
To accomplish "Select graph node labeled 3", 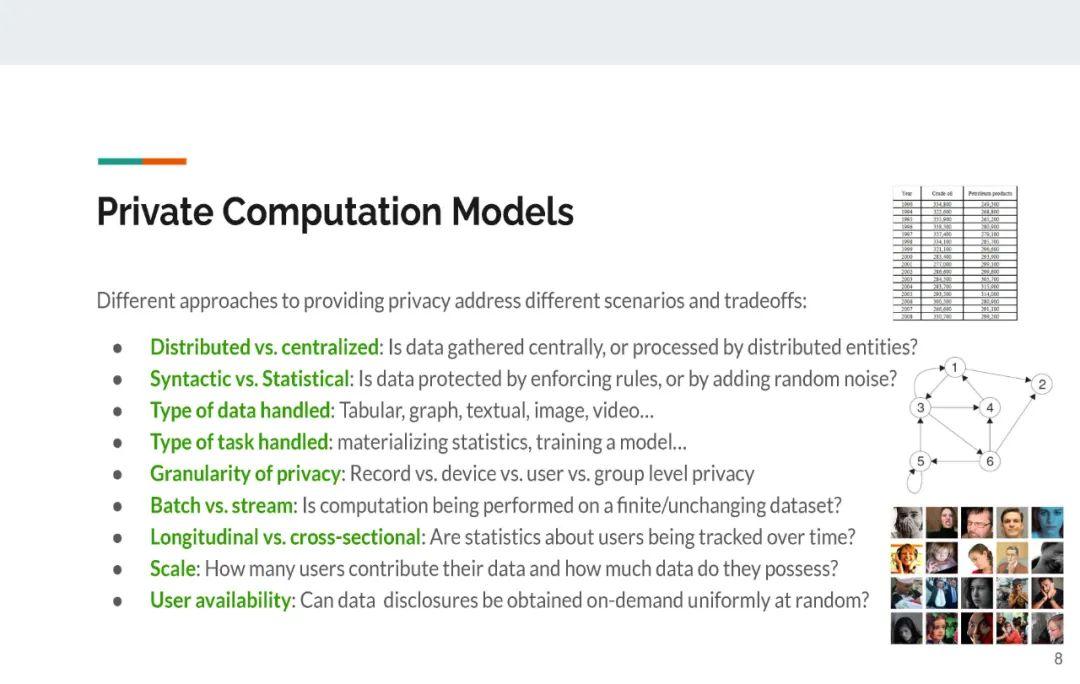I will [920, 408].
